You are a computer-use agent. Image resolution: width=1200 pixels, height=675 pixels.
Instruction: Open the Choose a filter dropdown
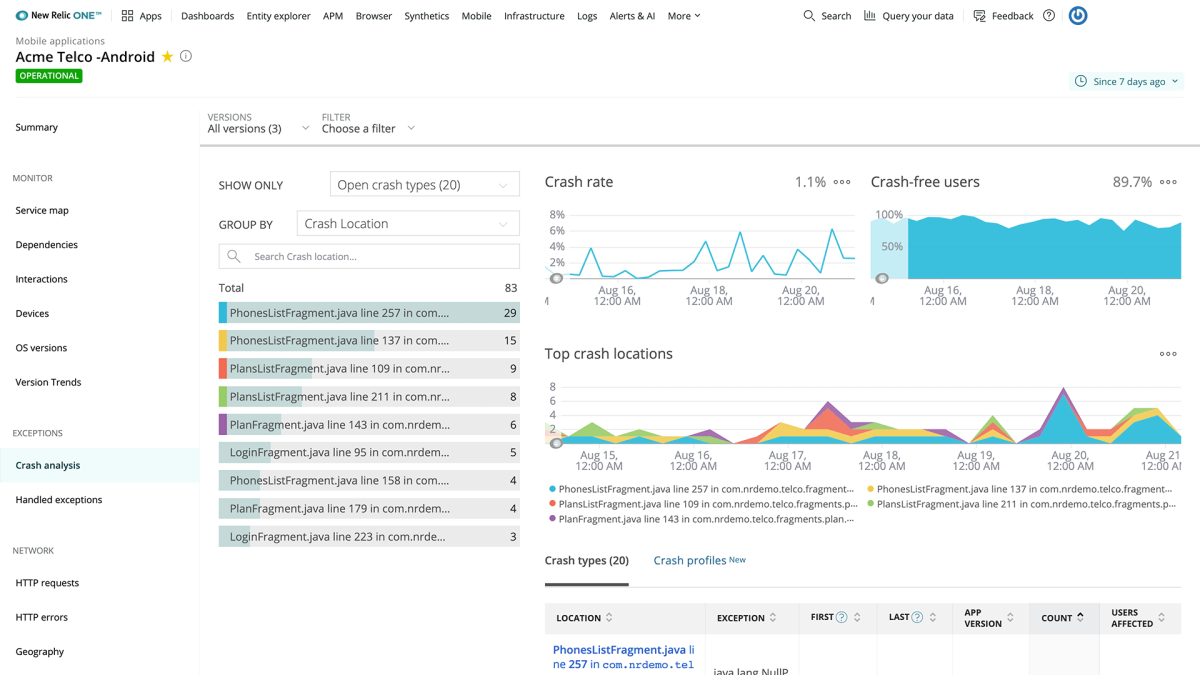tap(368, 129)
